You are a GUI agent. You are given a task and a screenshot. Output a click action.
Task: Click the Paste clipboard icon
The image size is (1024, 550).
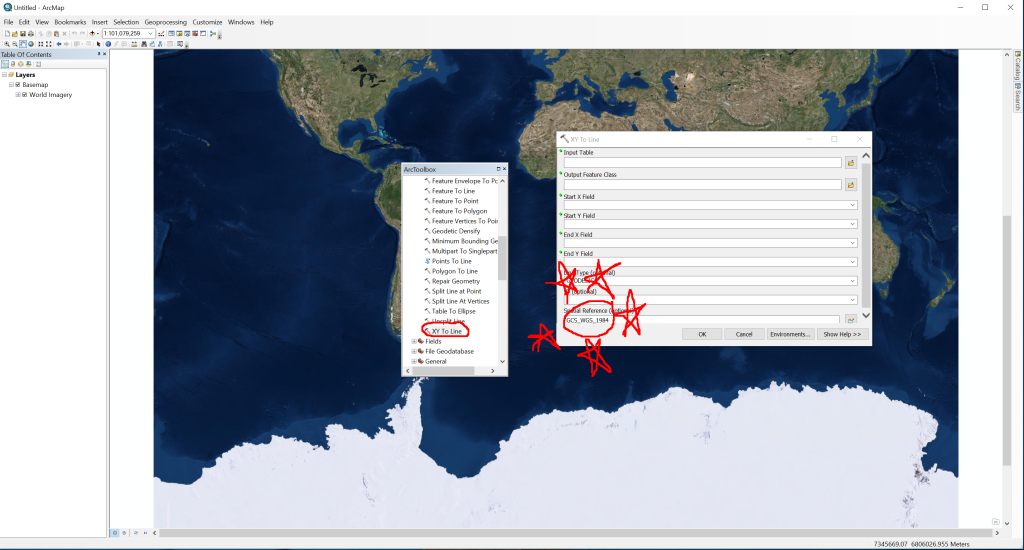(56, 33)
